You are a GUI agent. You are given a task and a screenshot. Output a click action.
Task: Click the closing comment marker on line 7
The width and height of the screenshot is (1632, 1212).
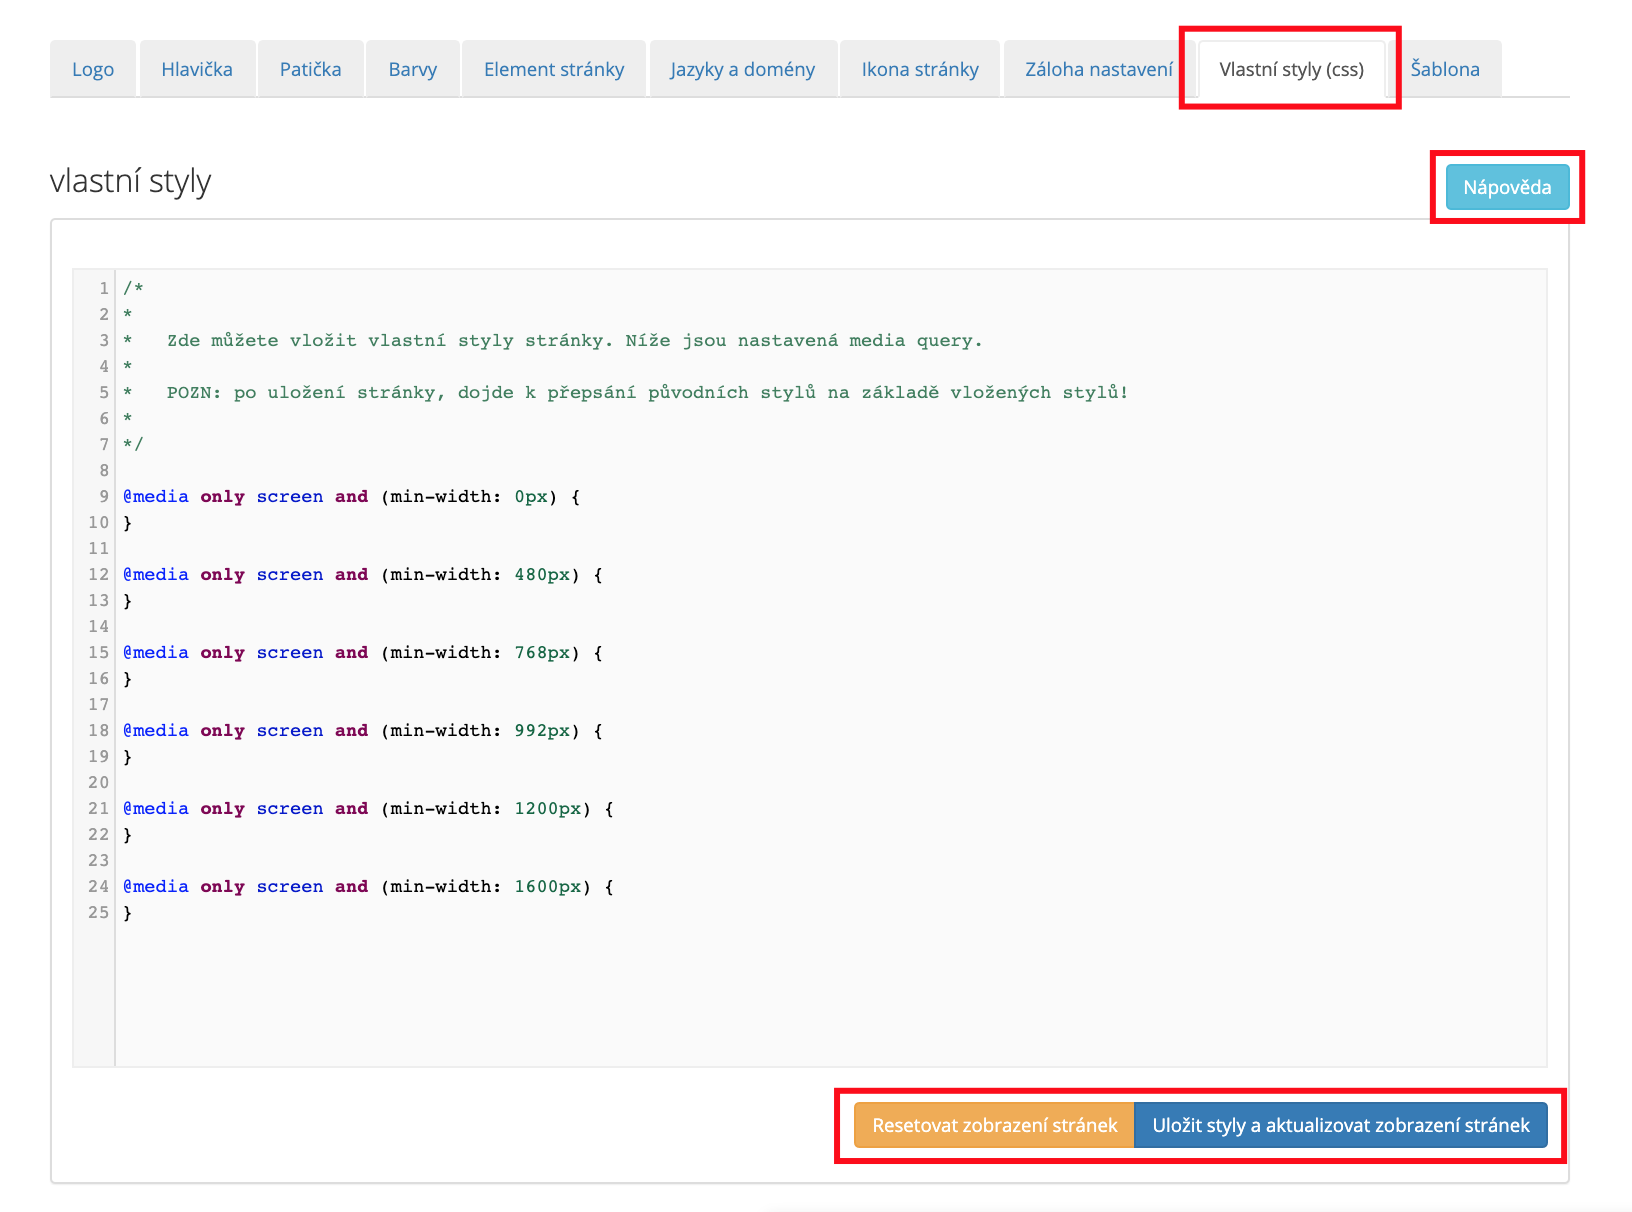tap(133, 444)
